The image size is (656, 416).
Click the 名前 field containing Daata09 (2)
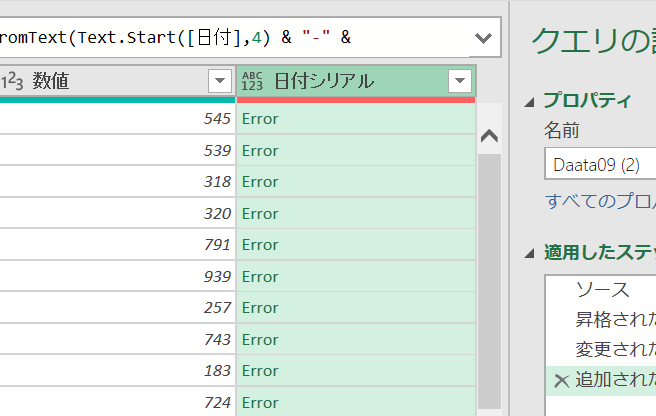coord(600,164)
